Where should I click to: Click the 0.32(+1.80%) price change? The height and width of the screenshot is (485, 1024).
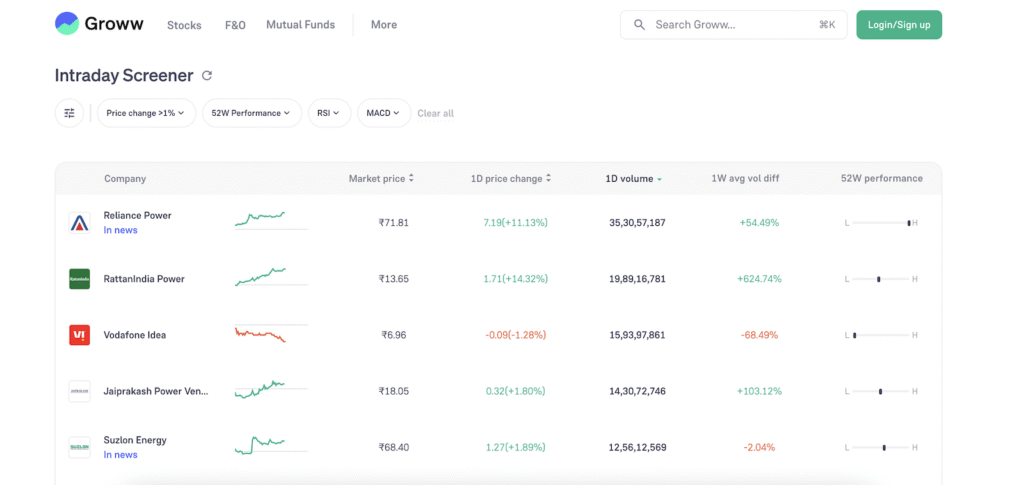[515, 391]
